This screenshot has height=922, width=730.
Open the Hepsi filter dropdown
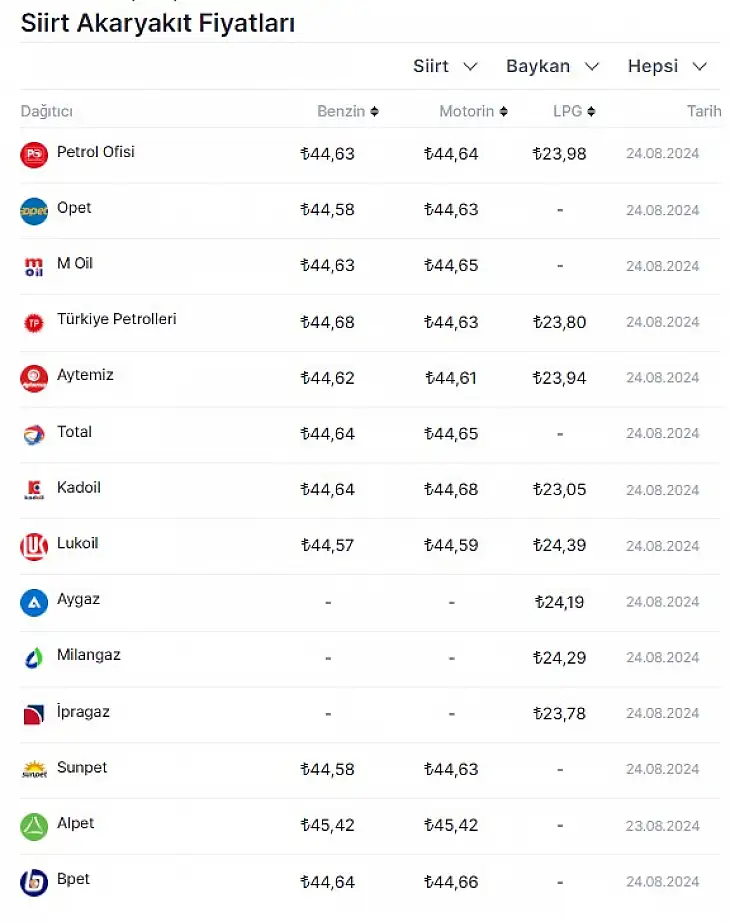(667, 66)
